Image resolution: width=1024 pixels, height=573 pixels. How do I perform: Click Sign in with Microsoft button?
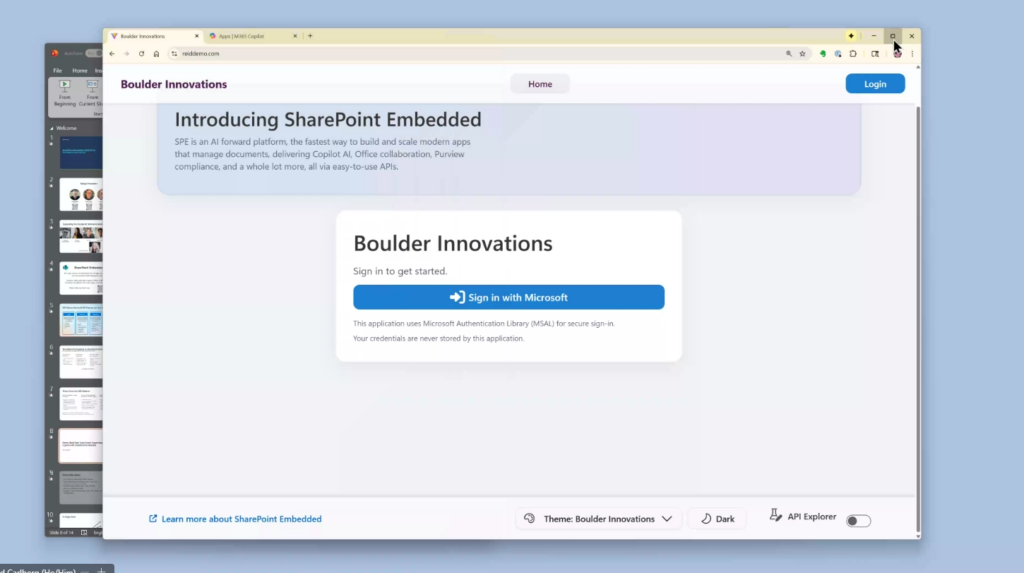509,297
